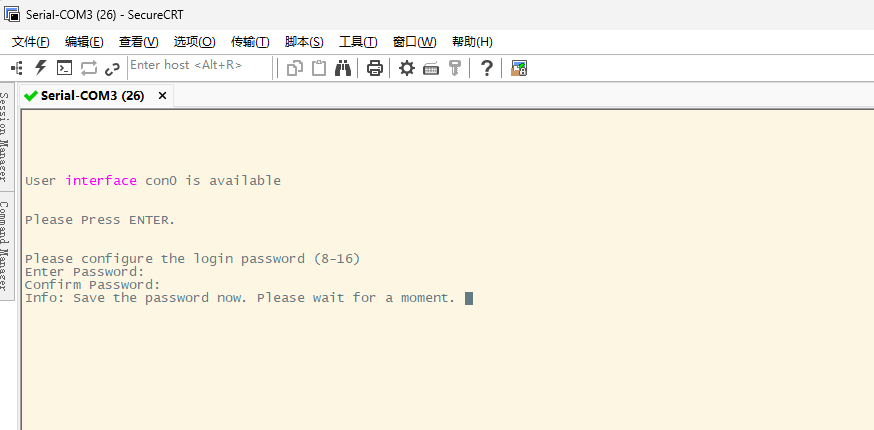Screen dimensions: 874x430
Task: Click the Disconnect chain-link icon
Action: (x=113, y=69)
